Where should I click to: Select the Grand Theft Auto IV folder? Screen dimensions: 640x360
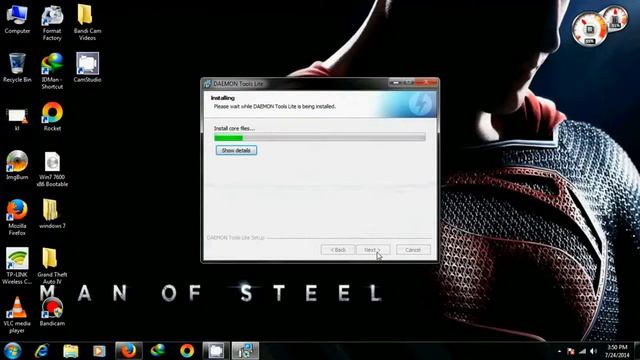[52, 266]
